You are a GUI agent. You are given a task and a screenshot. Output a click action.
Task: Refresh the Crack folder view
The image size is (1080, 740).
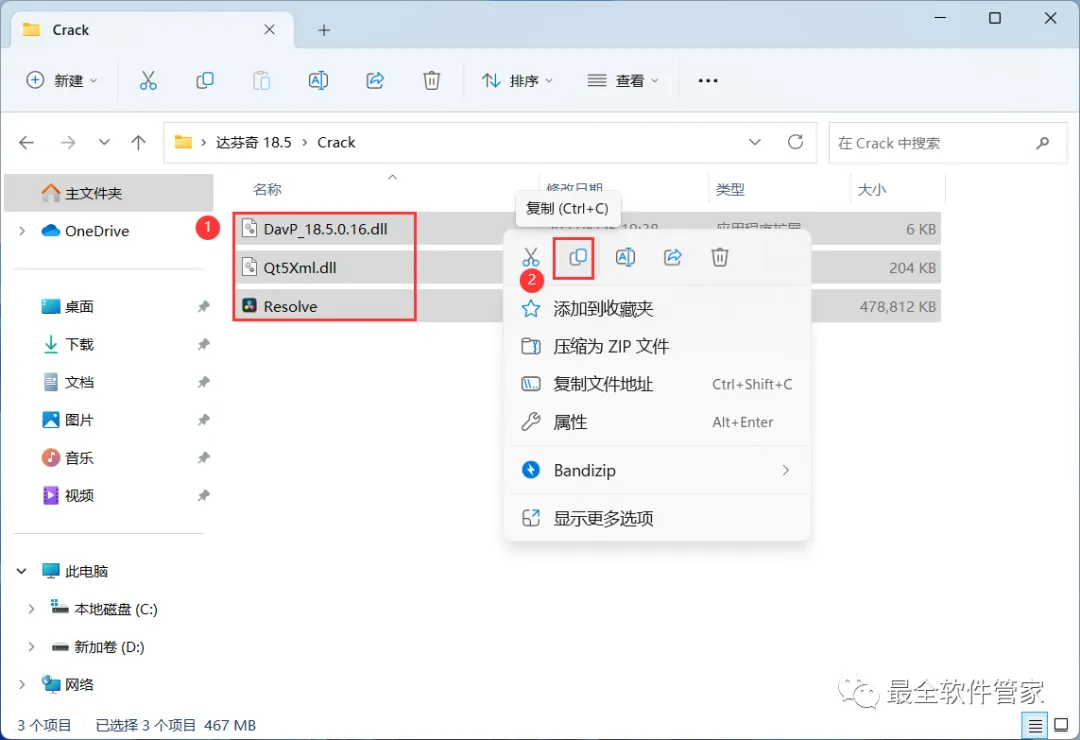coord(796,142)
